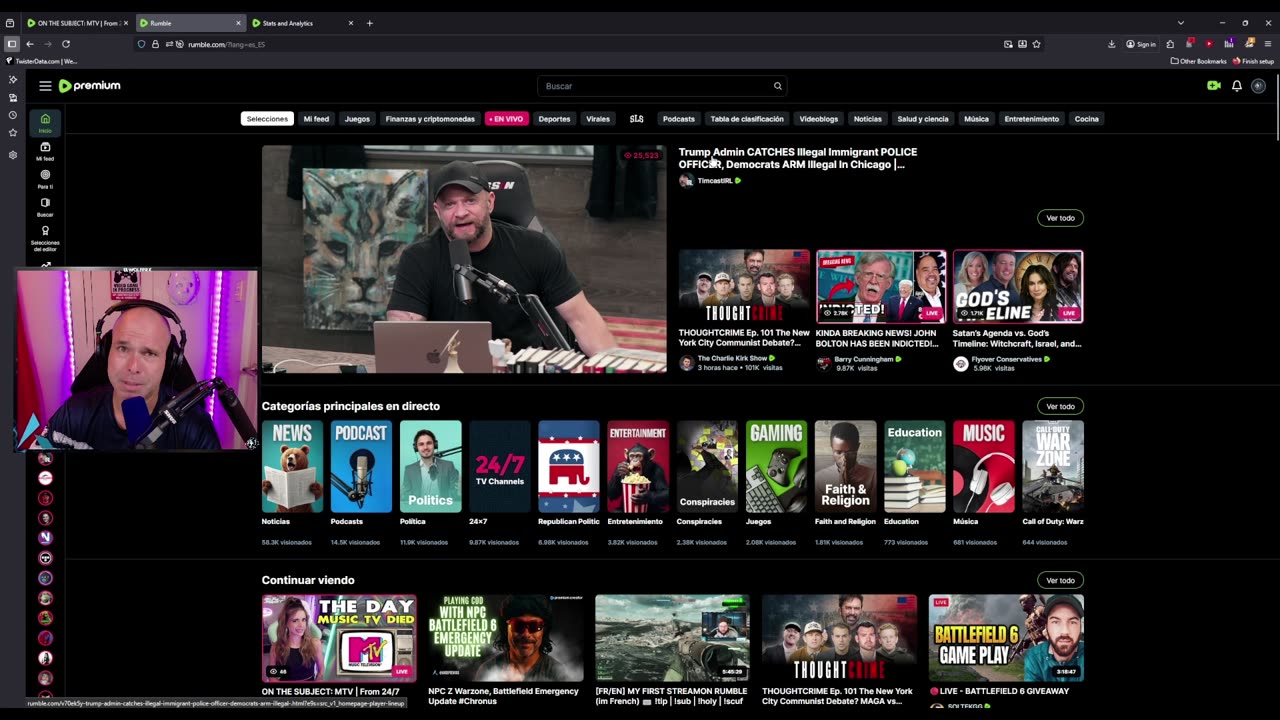The height and width of the screenshot is (720, 1280).
Task: Open Other Bookmarks folder
Action: click(1198, 61)
